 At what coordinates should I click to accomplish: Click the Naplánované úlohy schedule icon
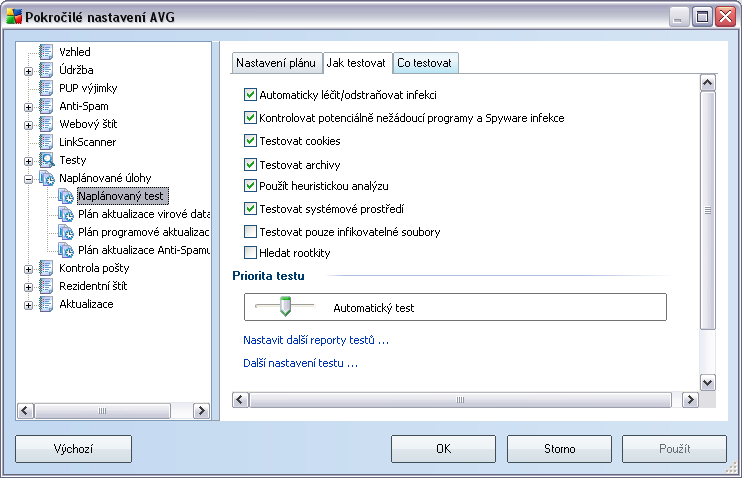coord(47,178)
